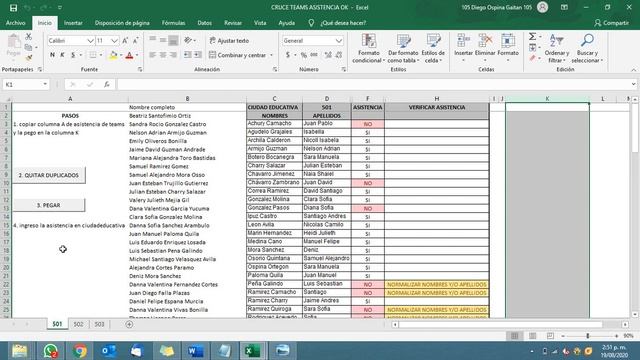Open Formato condicional menu
Screen dimensions: 640x360
pos(369,48)
